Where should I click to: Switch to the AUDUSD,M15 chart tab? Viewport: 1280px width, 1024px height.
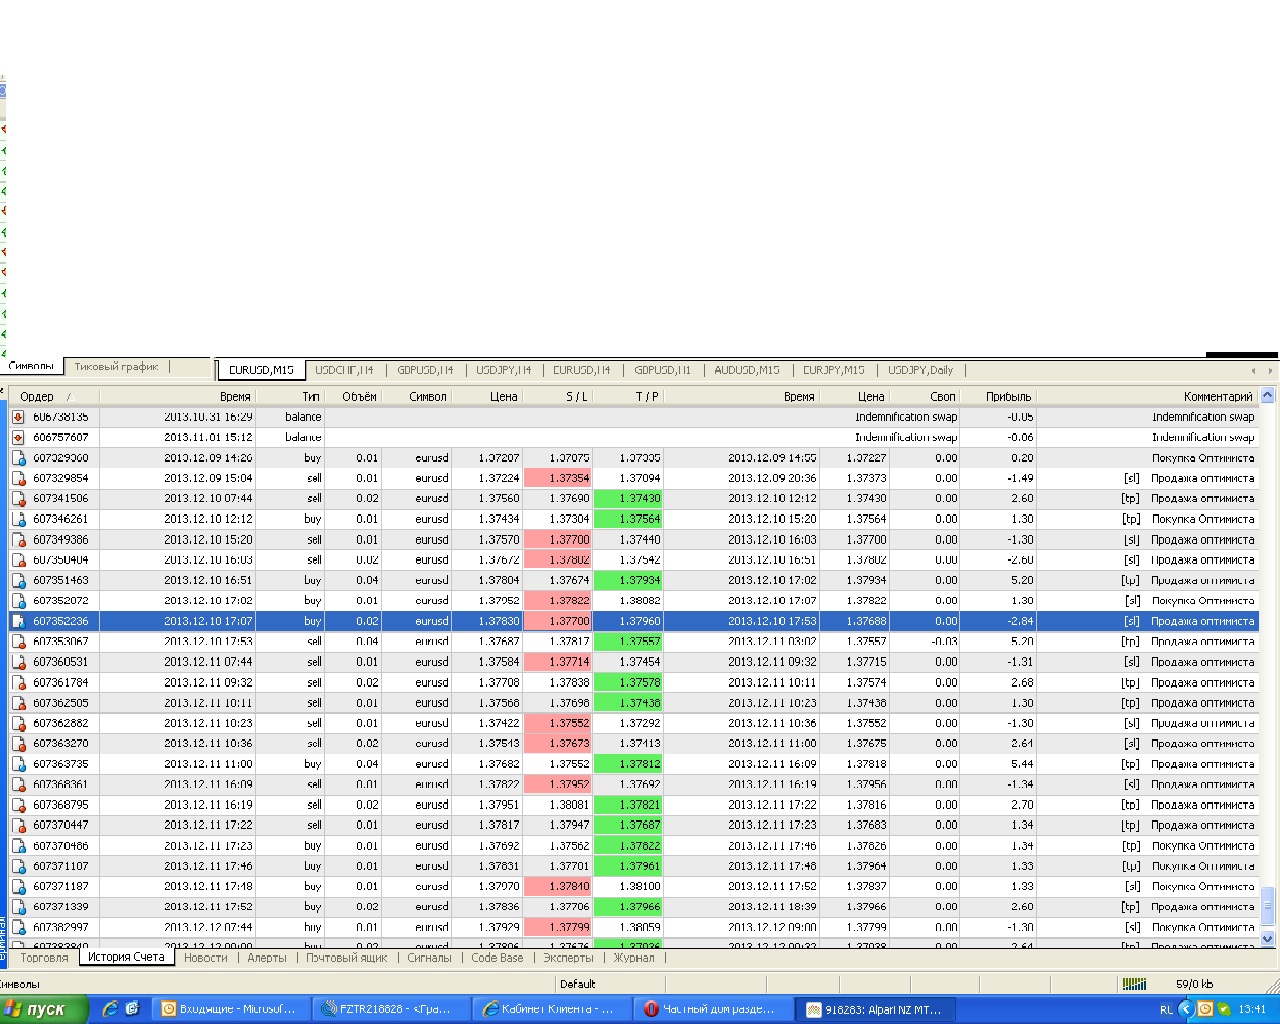pyautogui.click(x=747, y=370)
